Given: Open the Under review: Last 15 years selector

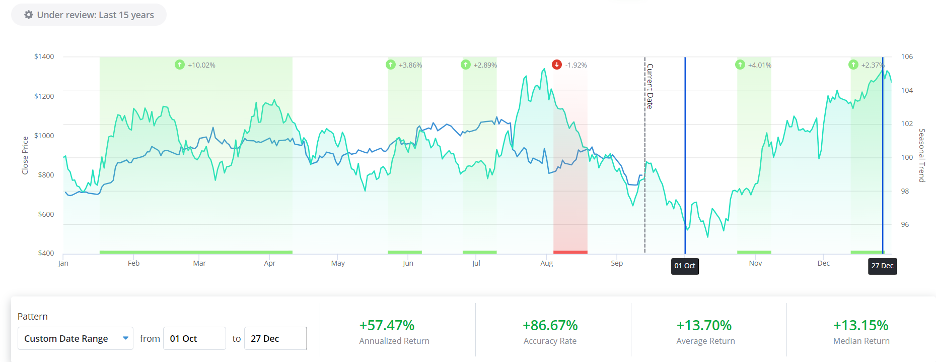Looking at the screenshot, I should click(x=88, y=15).
